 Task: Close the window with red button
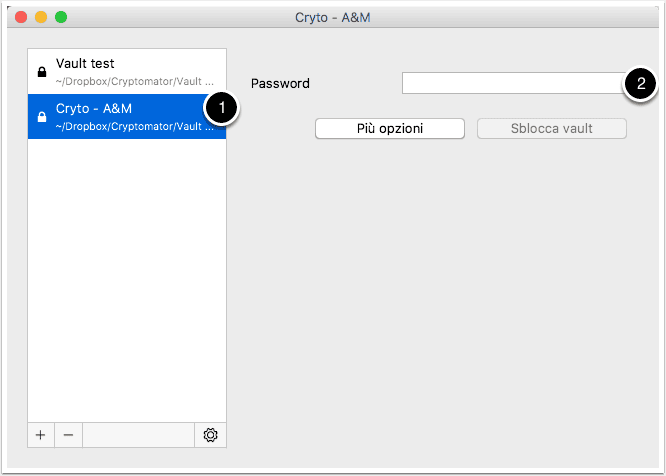[x=21, y=17]
